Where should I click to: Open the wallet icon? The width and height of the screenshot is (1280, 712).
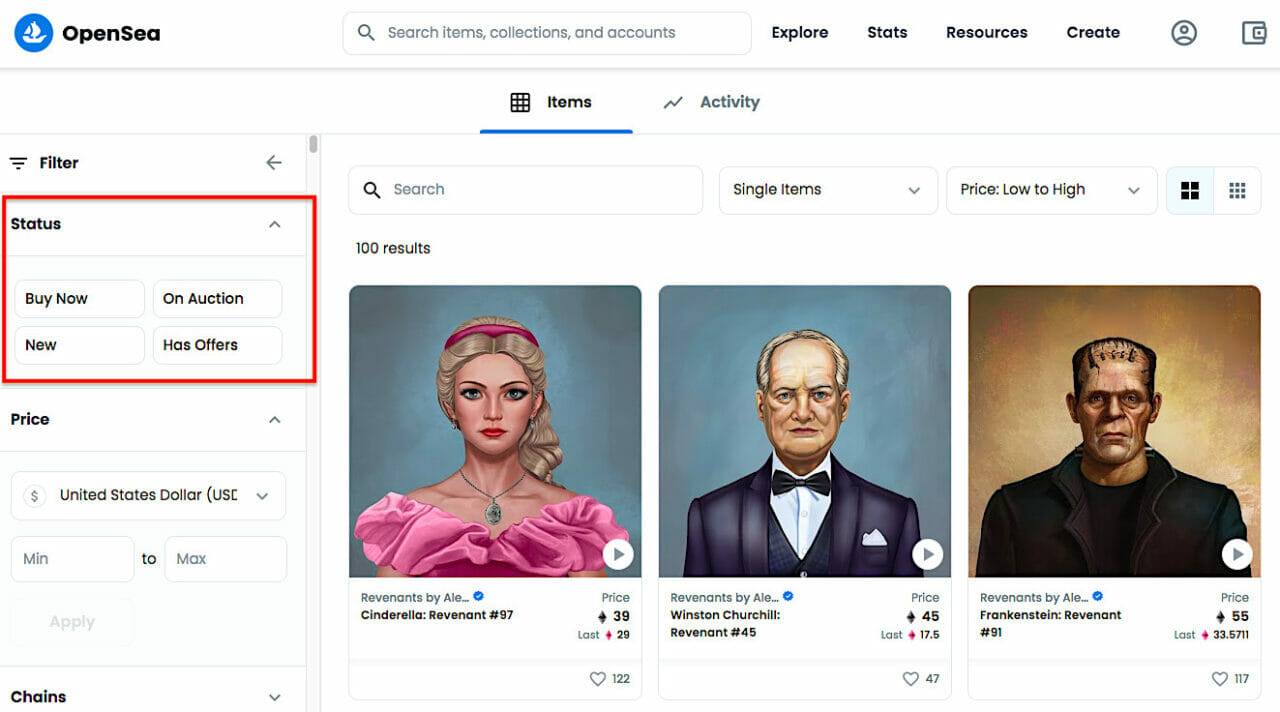click(x=1254, y=33)
